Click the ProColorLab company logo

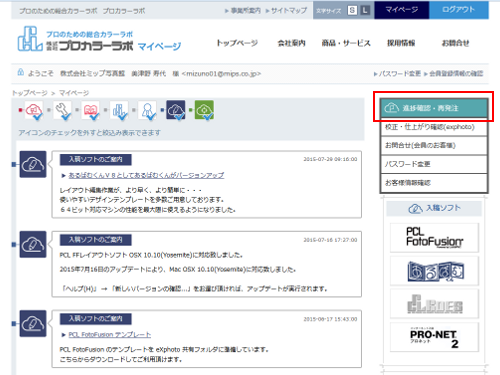click(x=75, y=39)
